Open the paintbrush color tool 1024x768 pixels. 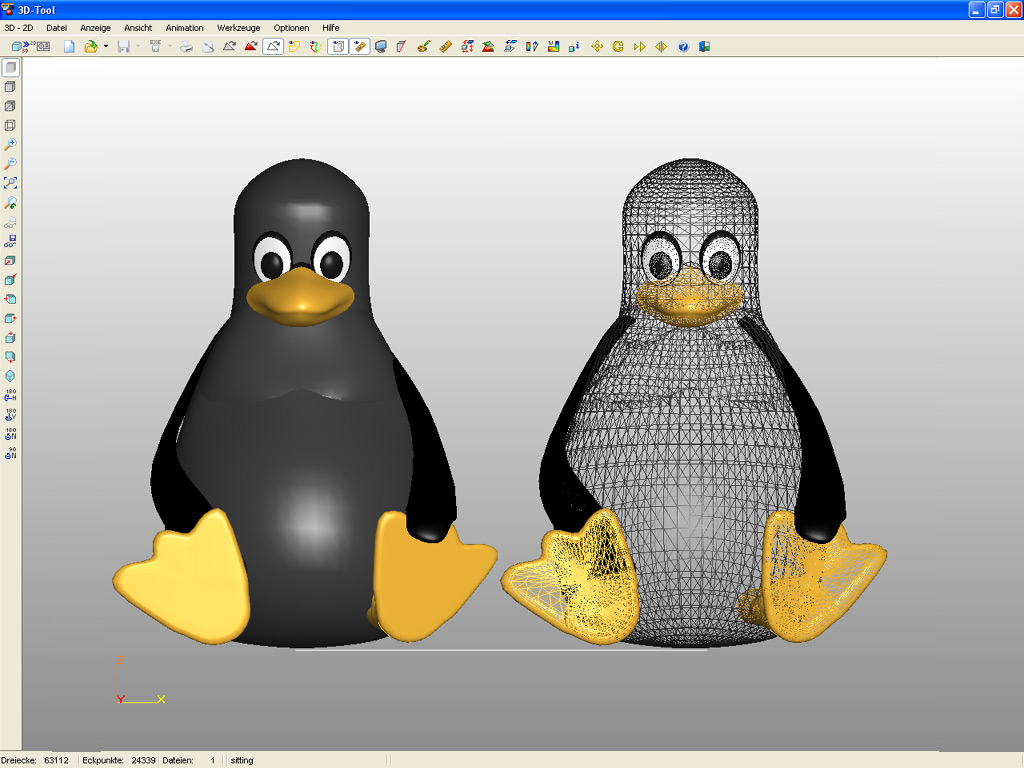point(422,46)
